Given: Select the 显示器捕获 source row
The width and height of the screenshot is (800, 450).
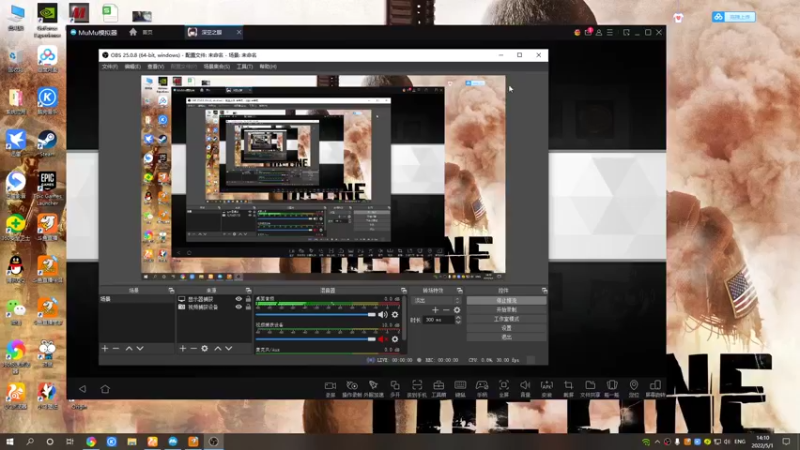Looking at the screenshot, I should click(214, 299).
